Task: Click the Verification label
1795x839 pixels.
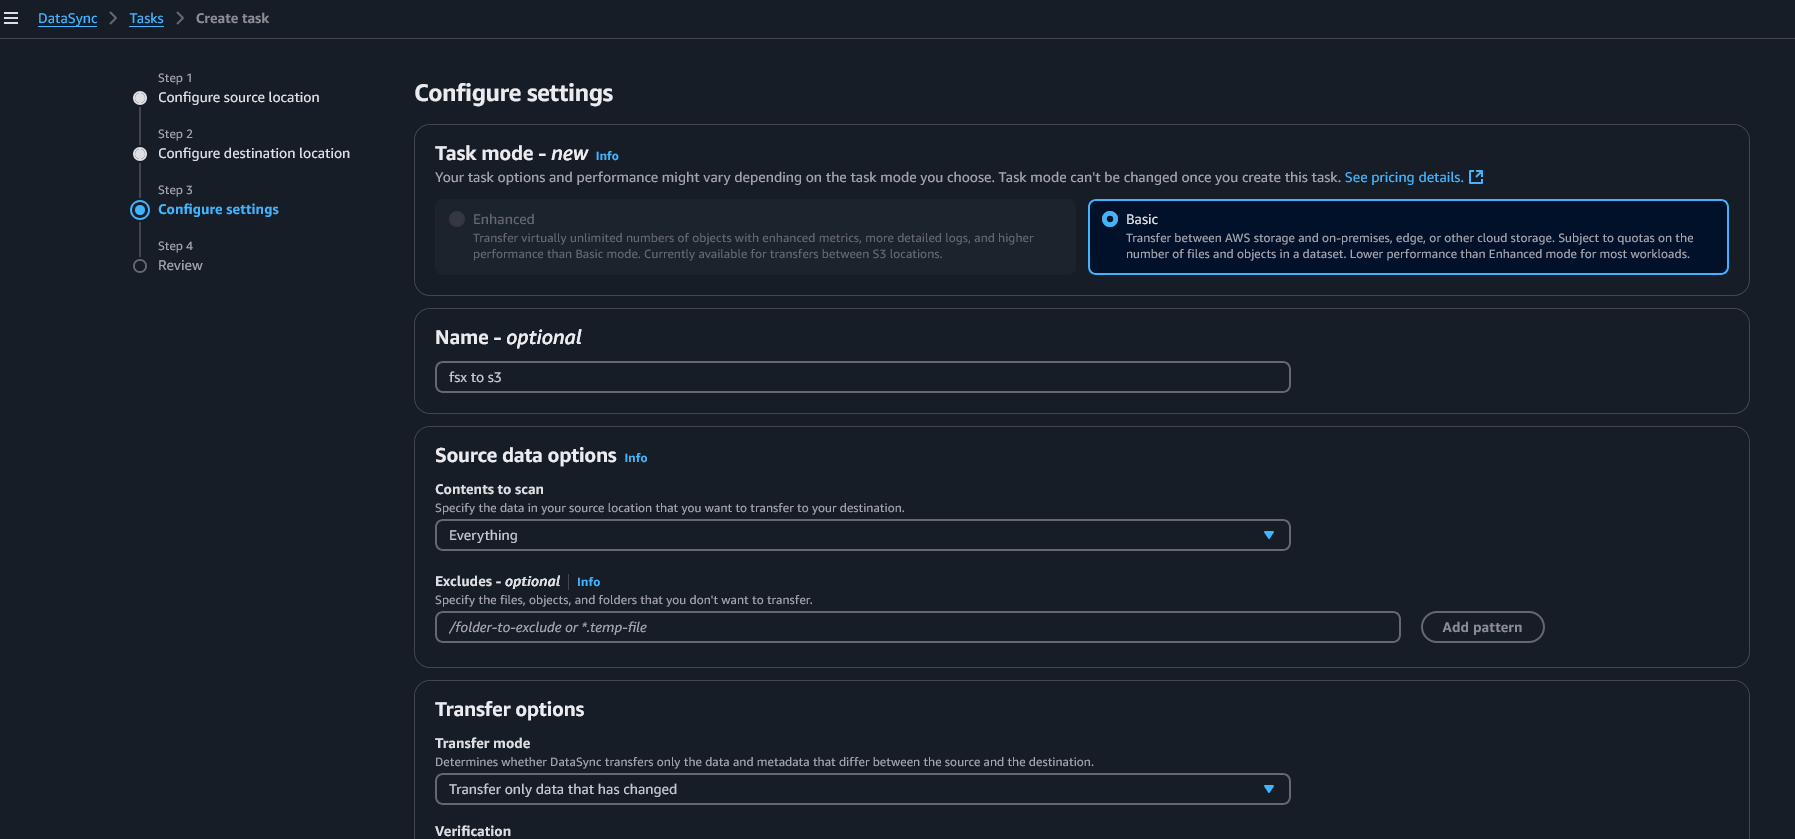Action: click(x=473, y=831)
